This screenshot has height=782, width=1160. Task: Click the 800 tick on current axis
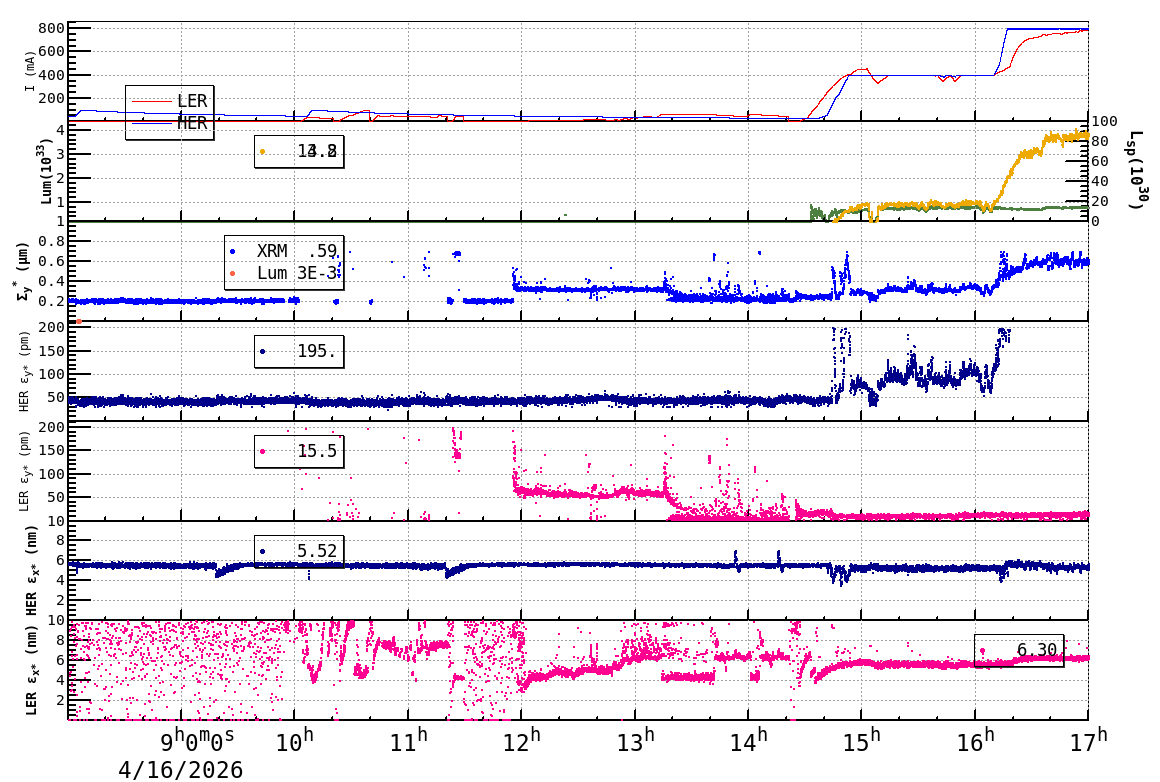(x=51, y=28)
